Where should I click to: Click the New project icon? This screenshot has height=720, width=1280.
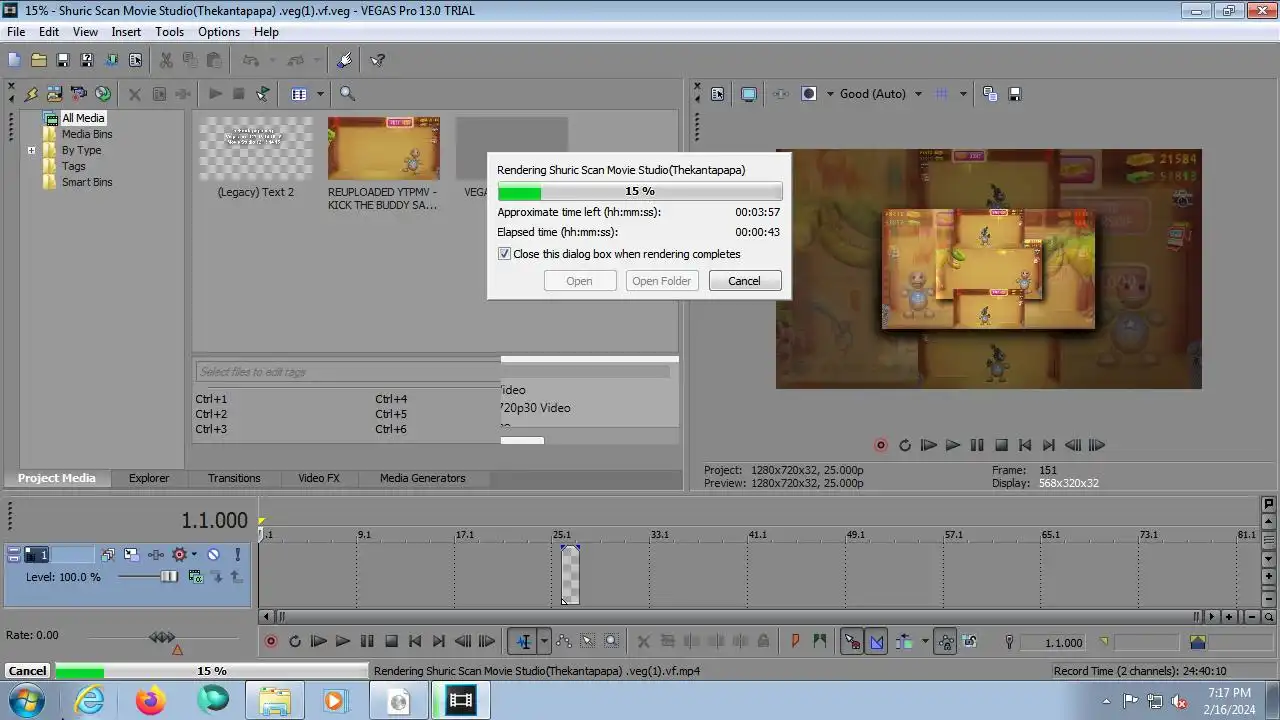(14, 60)
